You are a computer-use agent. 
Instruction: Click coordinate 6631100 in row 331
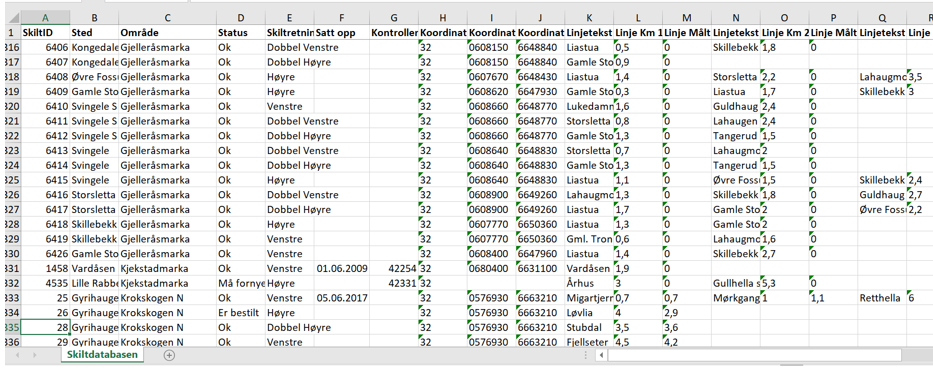(x=540, y=268)
